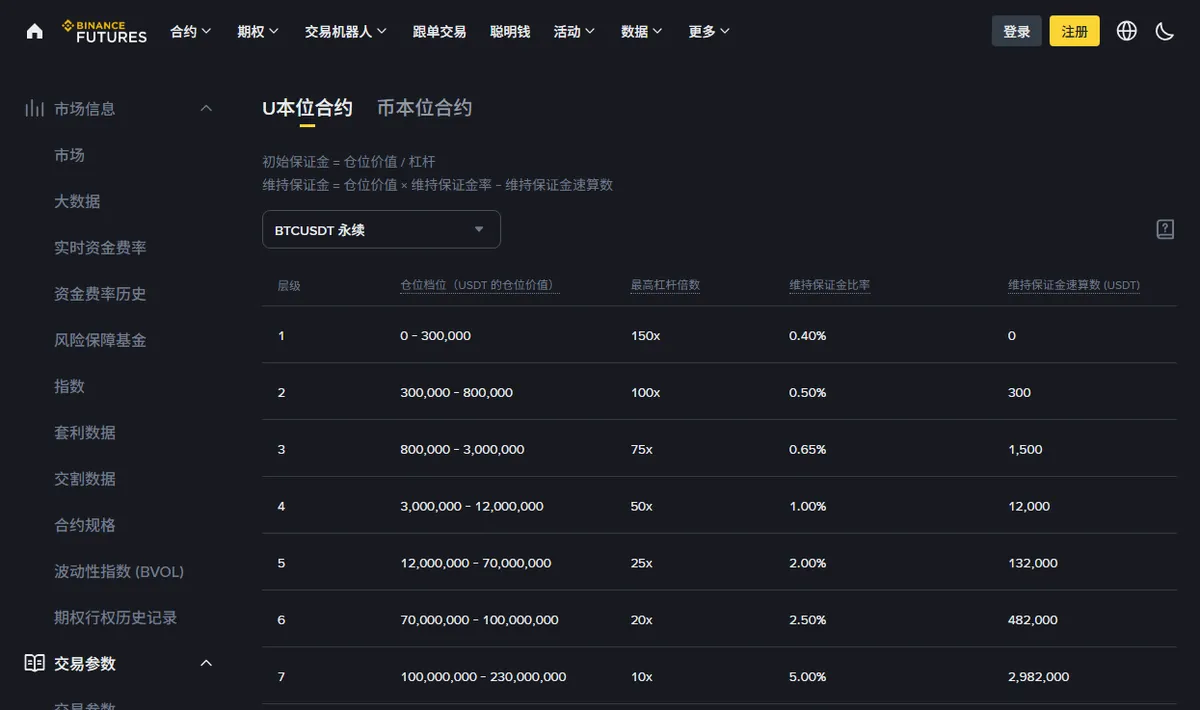Image resolution: width=1200 pixels, height=710 pixels.
Task: Open 波动性指数 (BVOL) in sidebar
Action: [x=119, y=571]
